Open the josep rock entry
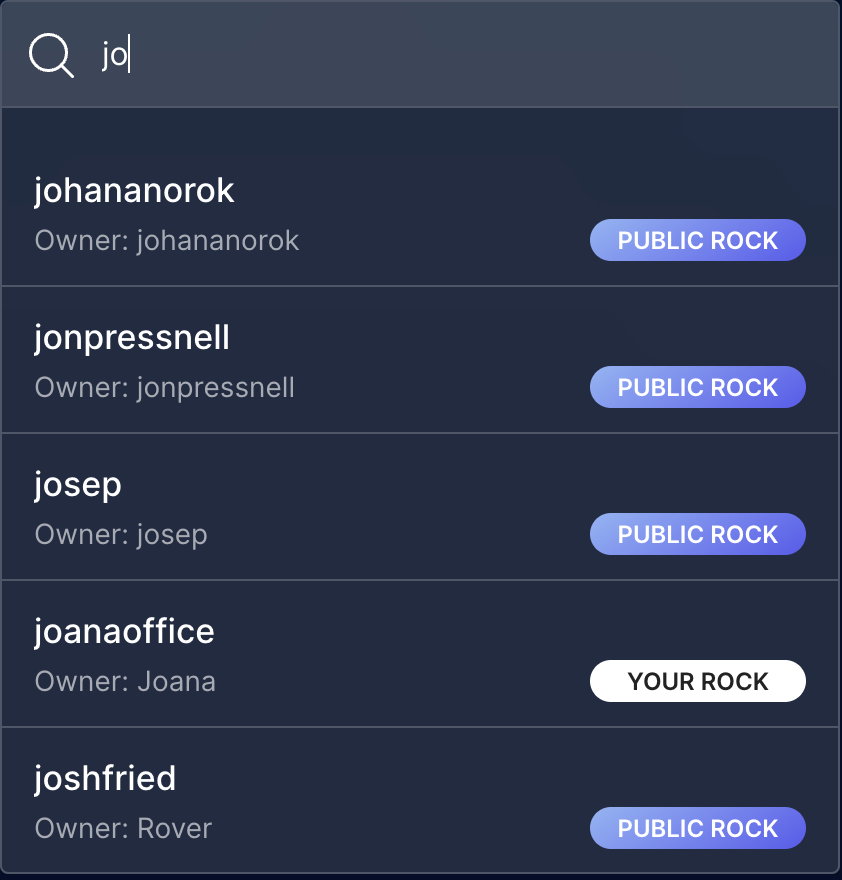Image resolution: width=842 pixels, height=880 pixels. [78, 485]
